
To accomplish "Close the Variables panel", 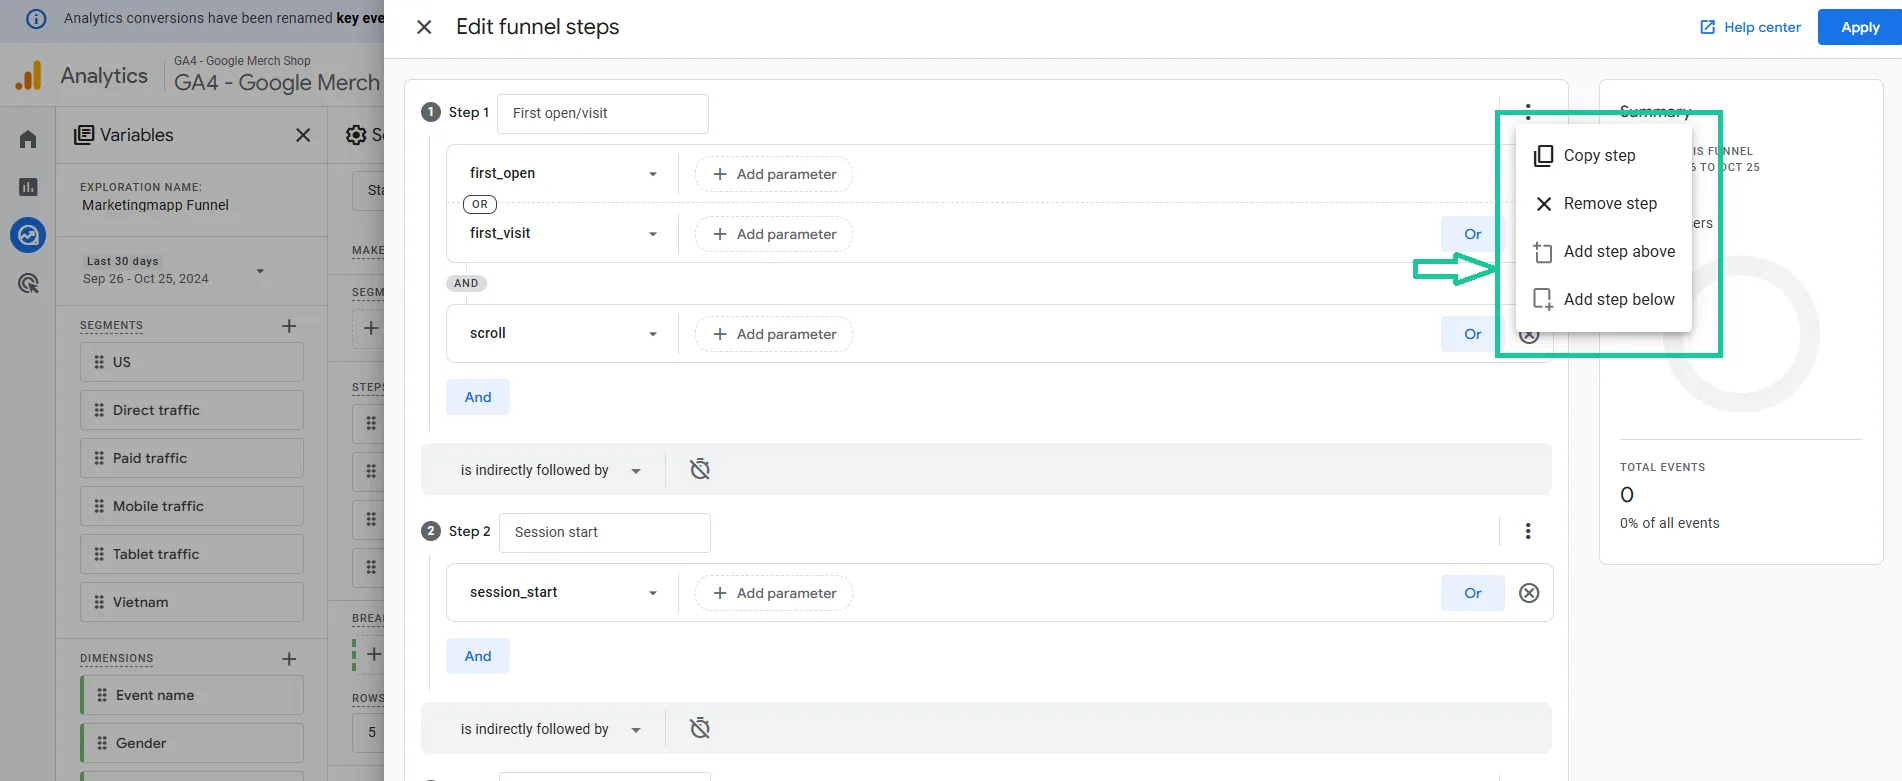I will (303, 135).
